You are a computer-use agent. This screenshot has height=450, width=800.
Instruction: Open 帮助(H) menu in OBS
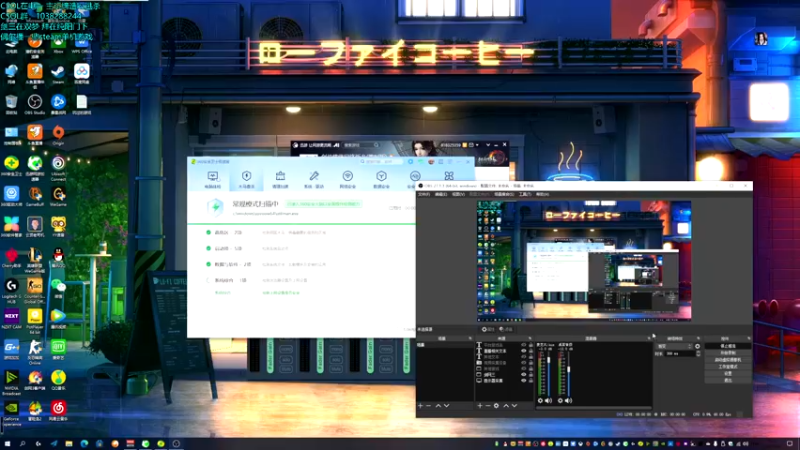point(542,194)
